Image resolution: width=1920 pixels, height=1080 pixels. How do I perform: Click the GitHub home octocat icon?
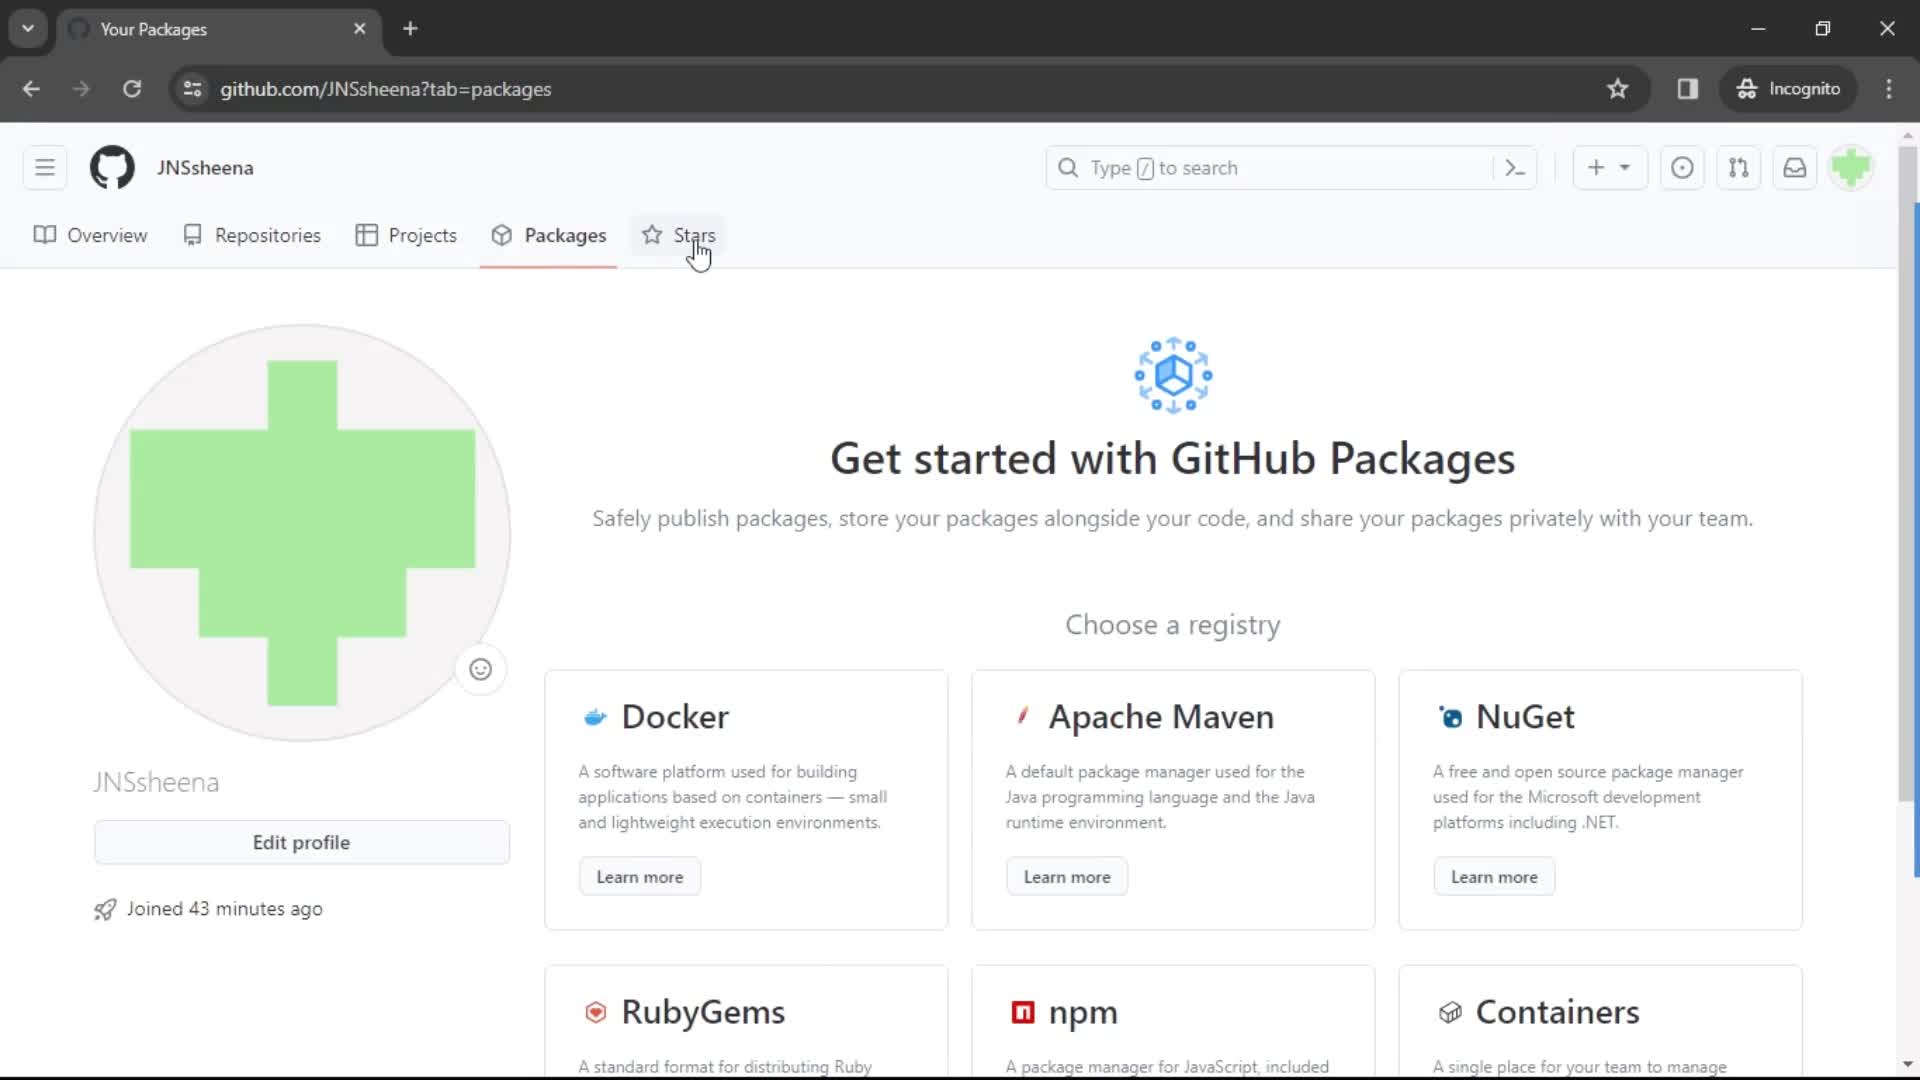pos(112,167)
